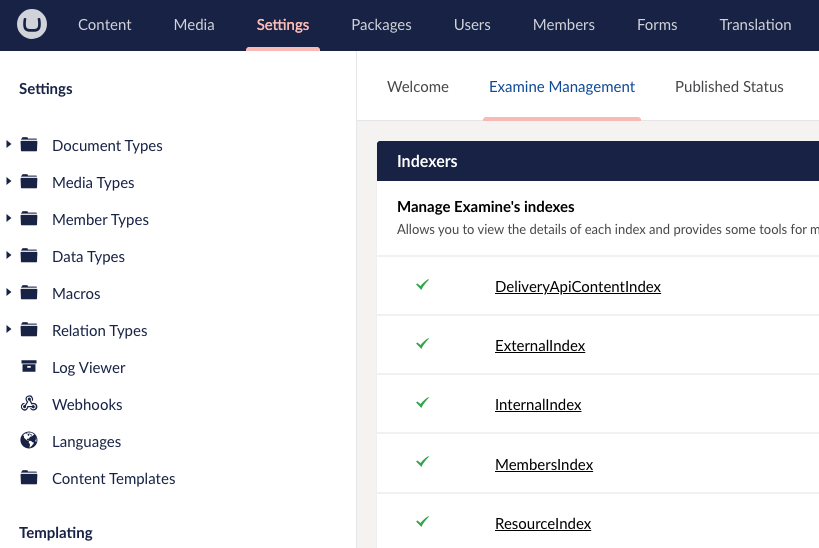
Task: Click the Macros folder icon
Action: pos(29,293)
